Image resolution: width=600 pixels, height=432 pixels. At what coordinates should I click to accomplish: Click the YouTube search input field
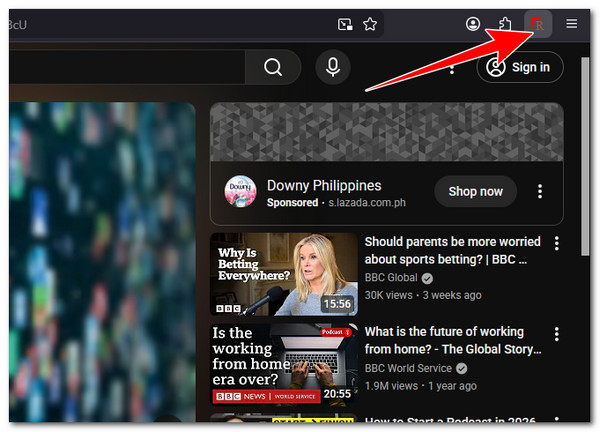pyautogui.click(x=126, y=67)
